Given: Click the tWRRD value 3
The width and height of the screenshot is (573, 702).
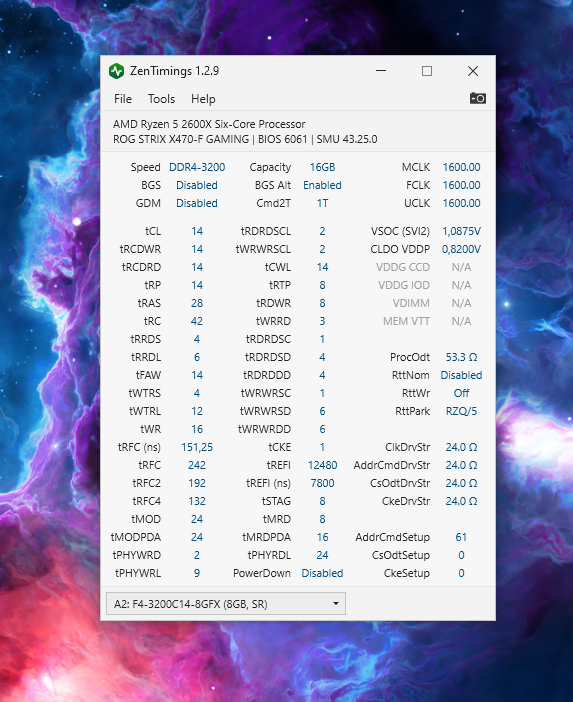Looking at the screenshot, I should pyautogui.click(x=322, y=321).
